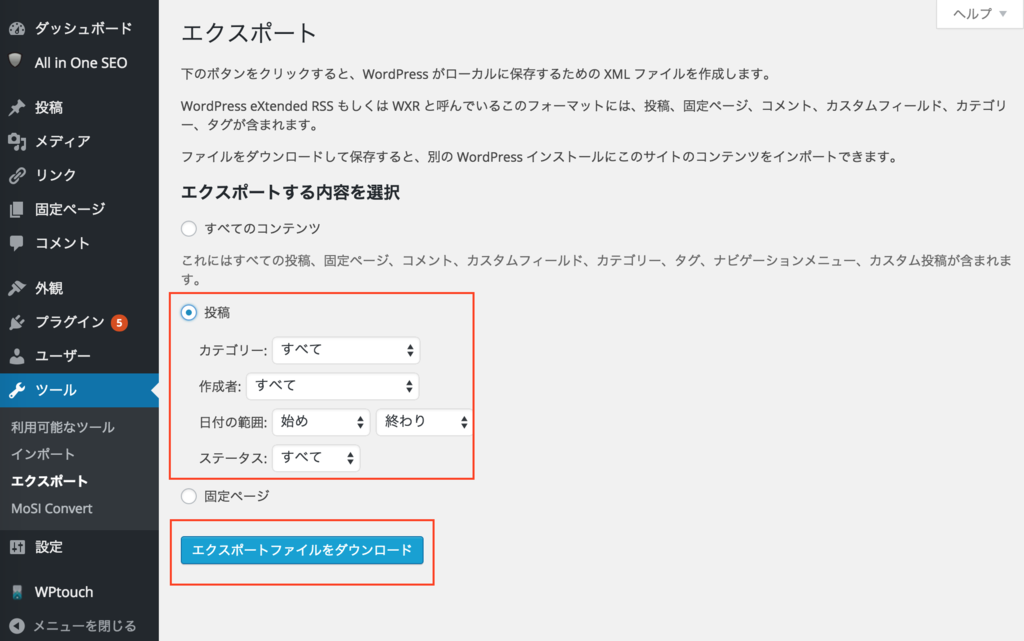Click the エクスポートする内容を選択 heading

(x=290, y=193)
